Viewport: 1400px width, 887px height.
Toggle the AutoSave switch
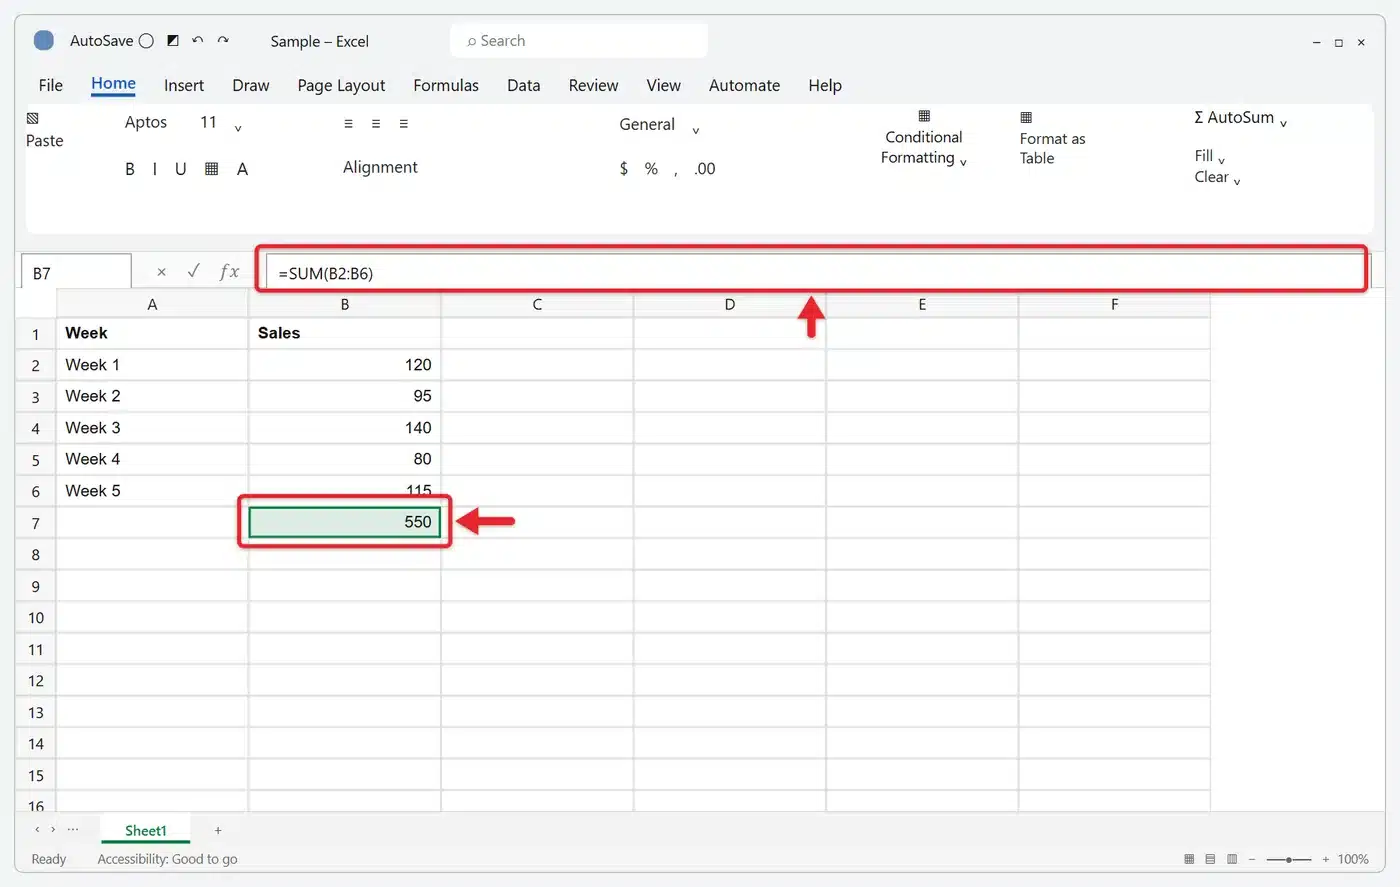pyautogui.click(x=146, y=41)
